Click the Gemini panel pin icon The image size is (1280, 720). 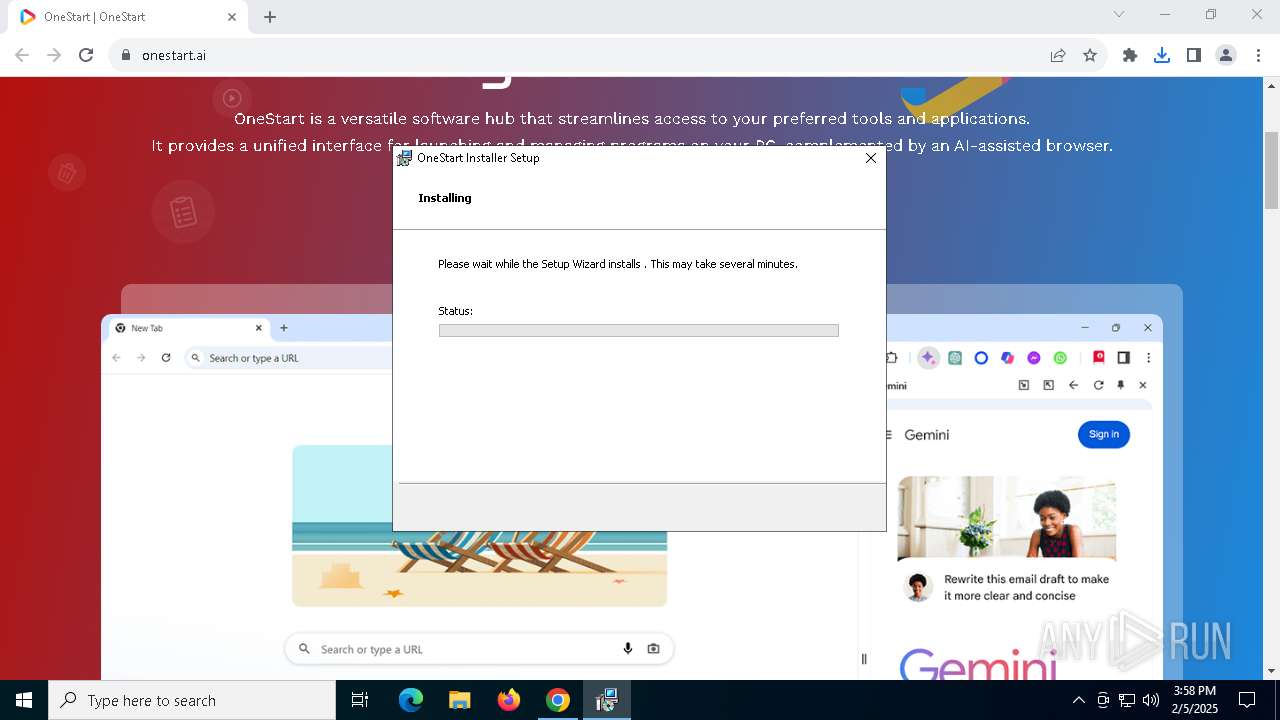pyautogui.click(x=1121, y=385)
